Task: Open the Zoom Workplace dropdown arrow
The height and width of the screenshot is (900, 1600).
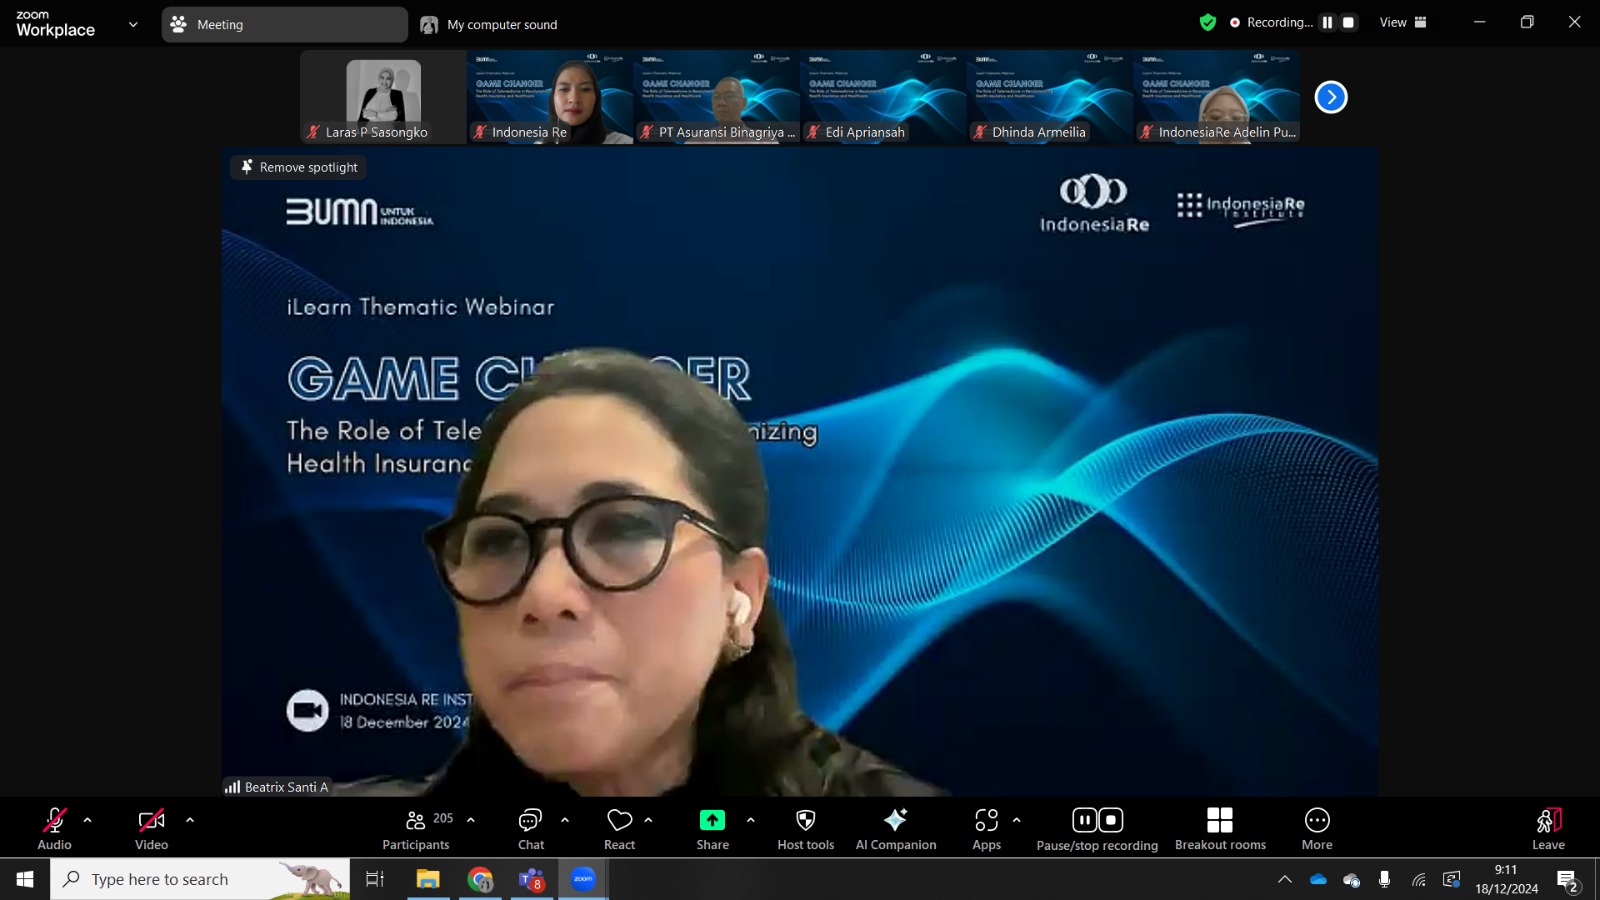Action: [133, 24]
